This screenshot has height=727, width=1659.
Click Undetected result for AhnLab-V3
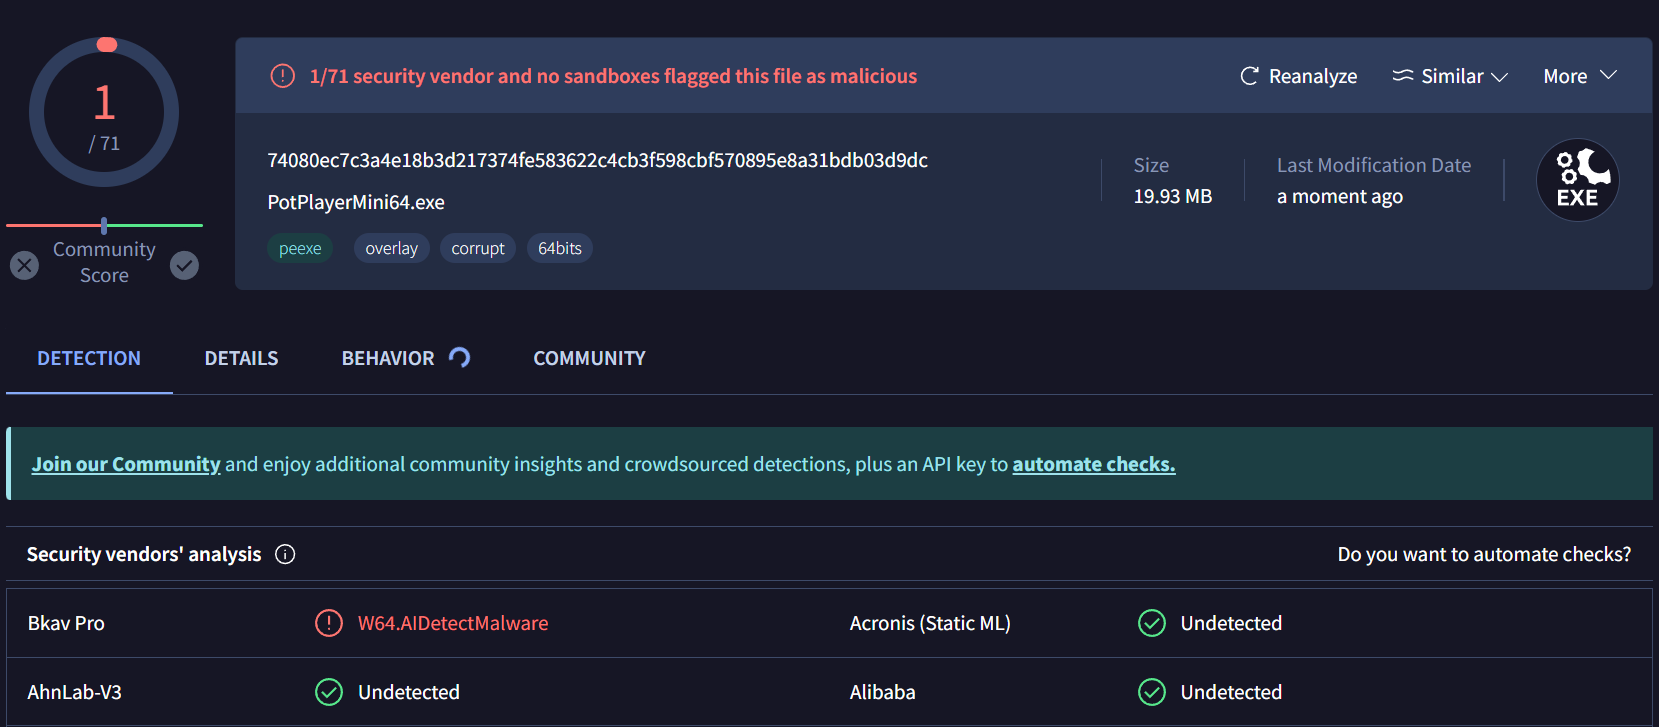409,692
